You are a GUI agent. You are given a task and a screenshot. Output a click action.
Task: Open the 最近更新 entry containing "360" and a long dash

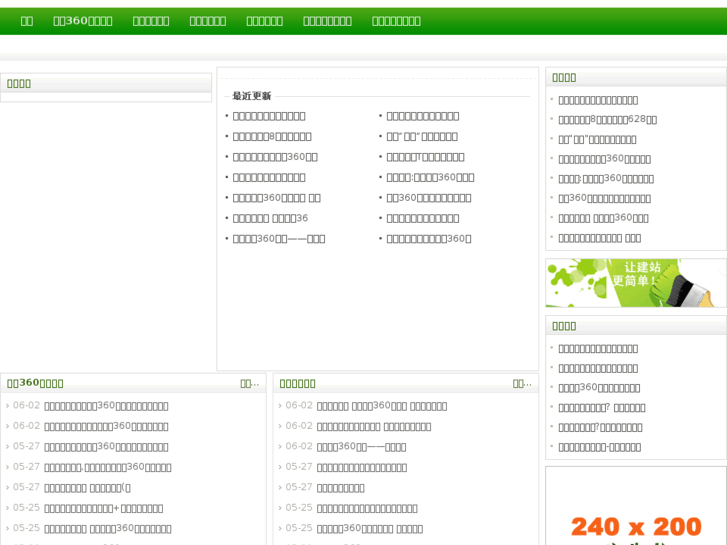click(x=279, y=238)
